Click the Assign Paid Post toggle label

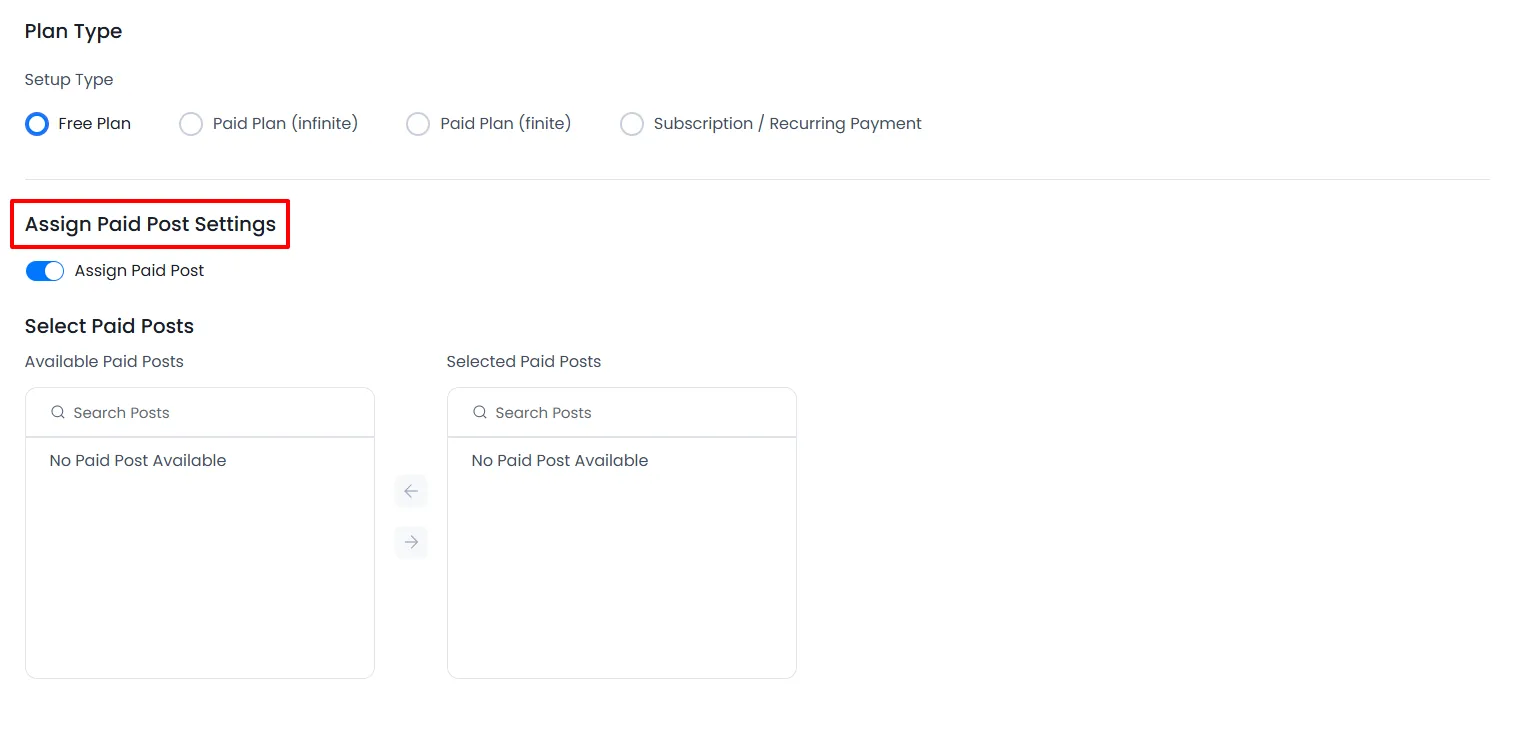click(139, 270)
